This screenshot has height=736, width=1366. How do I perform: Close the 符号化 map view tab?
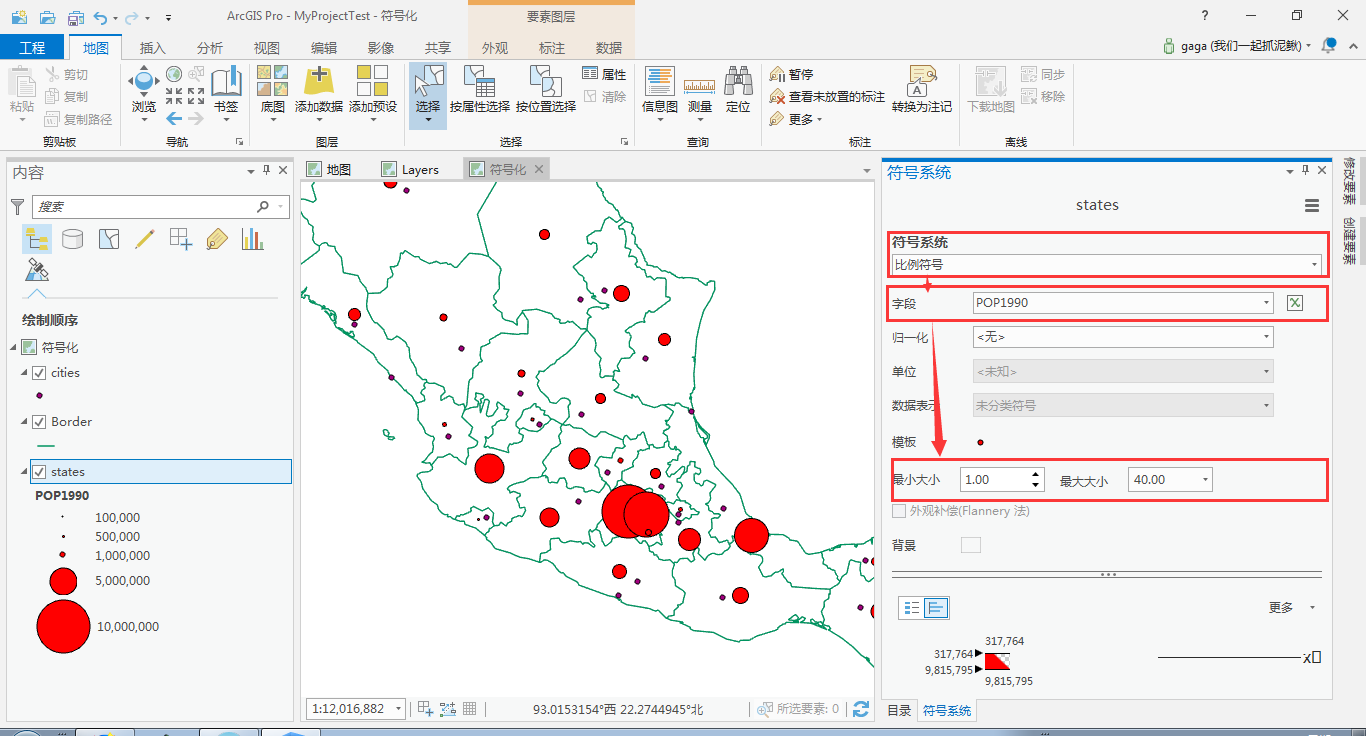(x=539, y=170)
